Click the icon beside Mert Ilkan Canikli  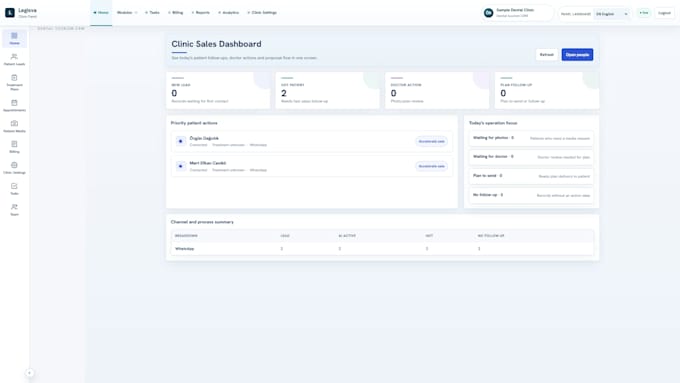click(181, 166)
